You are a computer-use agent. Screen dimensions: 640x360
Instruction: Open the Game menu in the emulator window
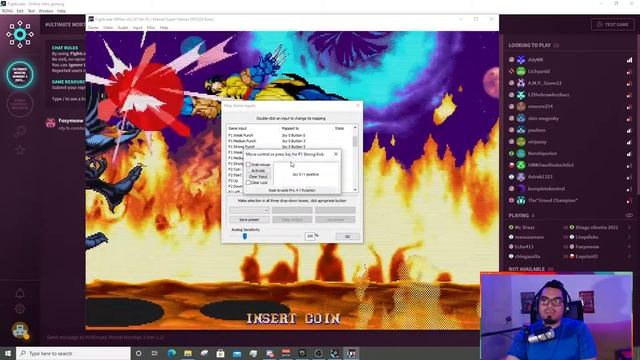(x=93, y=28)
